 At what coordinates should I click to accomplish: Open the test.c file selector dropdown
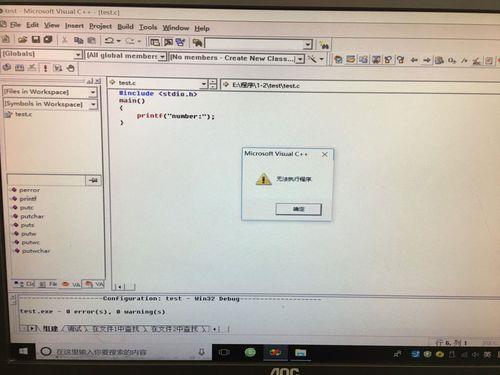pos(204,83)
